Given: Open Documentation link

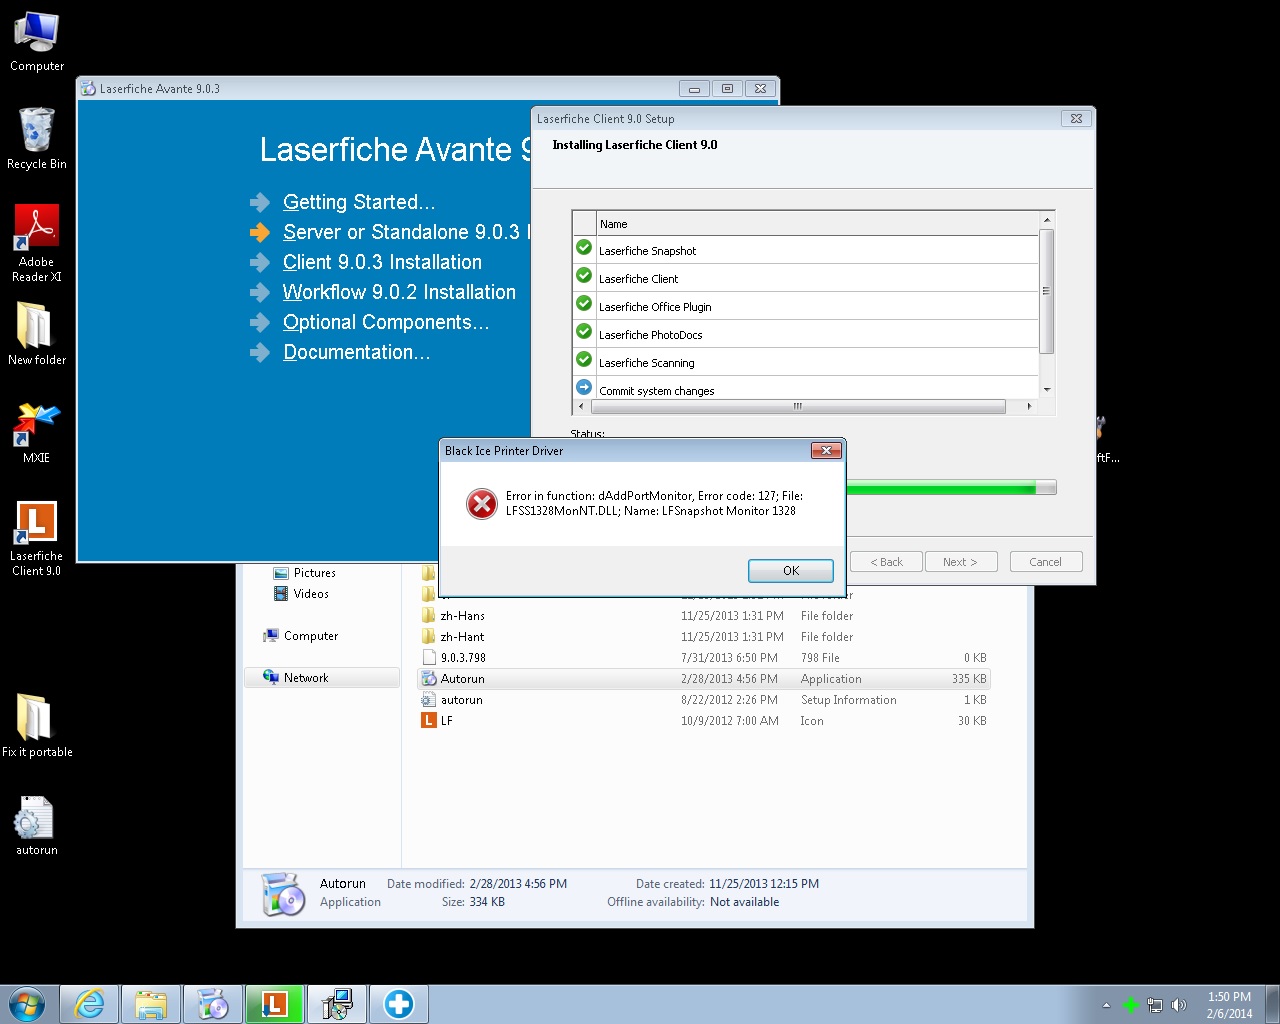Looking at the screenshot, I should pyautogui.click(x=357, y=352).
